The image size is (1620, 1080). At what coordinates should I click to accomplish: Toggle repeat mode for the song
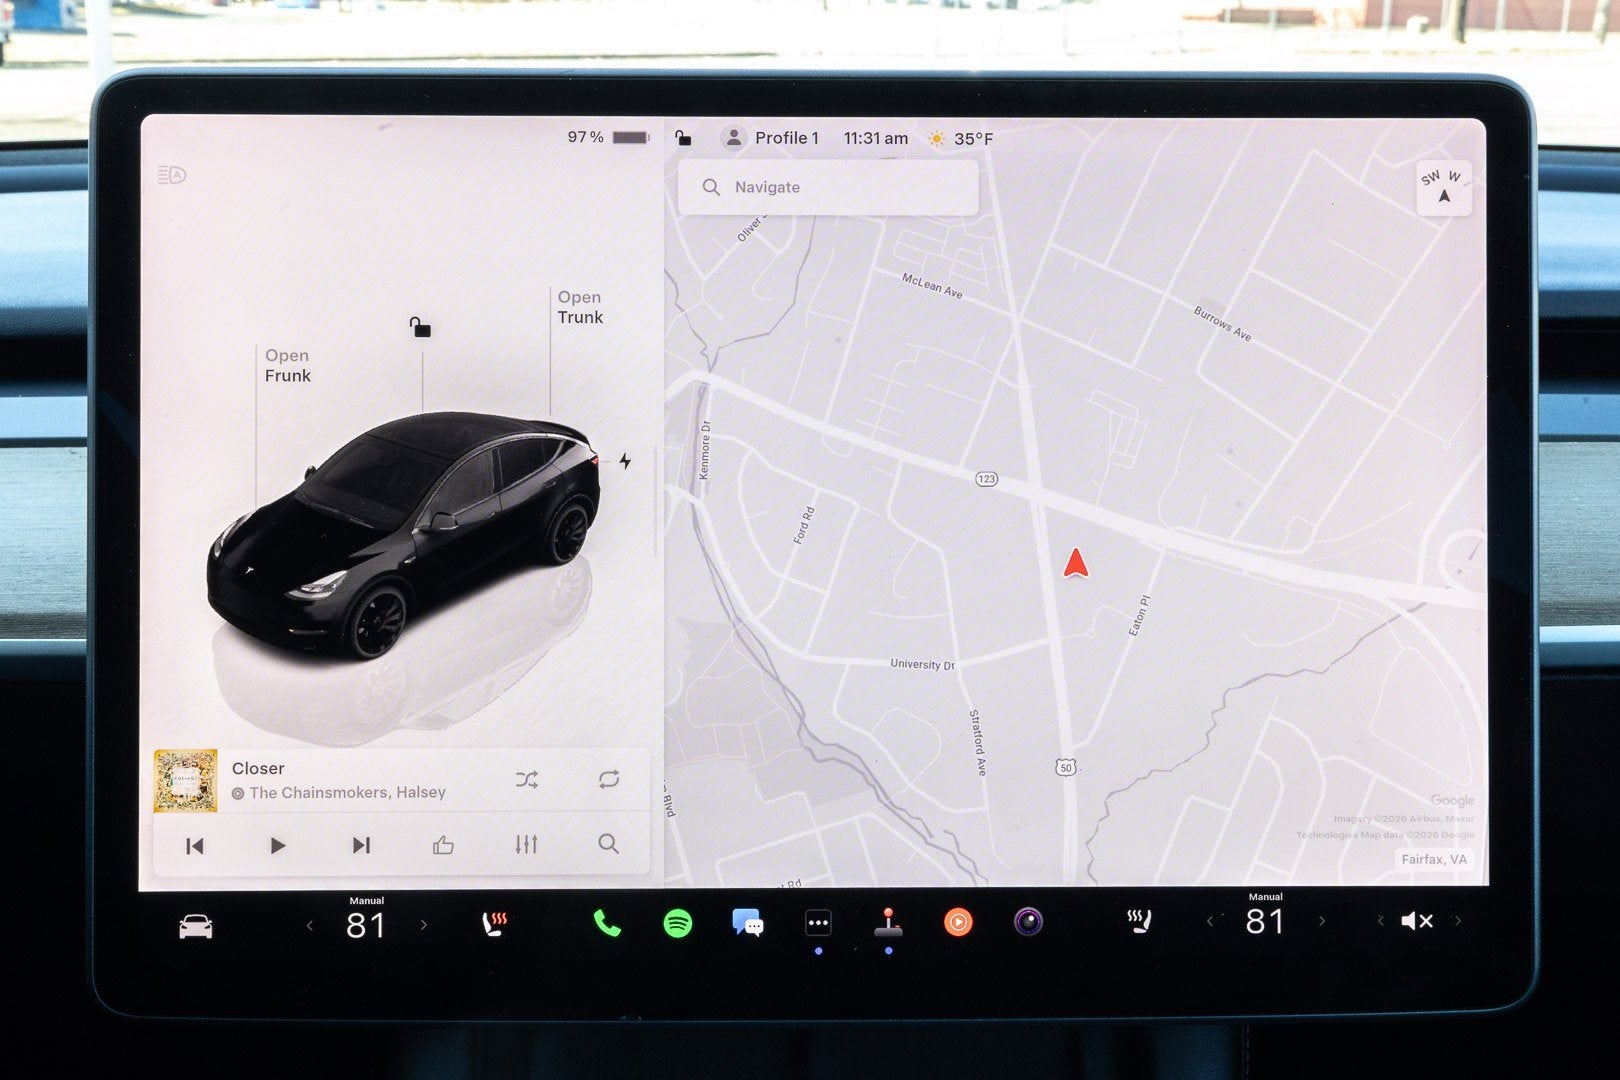tap(611, 779)
